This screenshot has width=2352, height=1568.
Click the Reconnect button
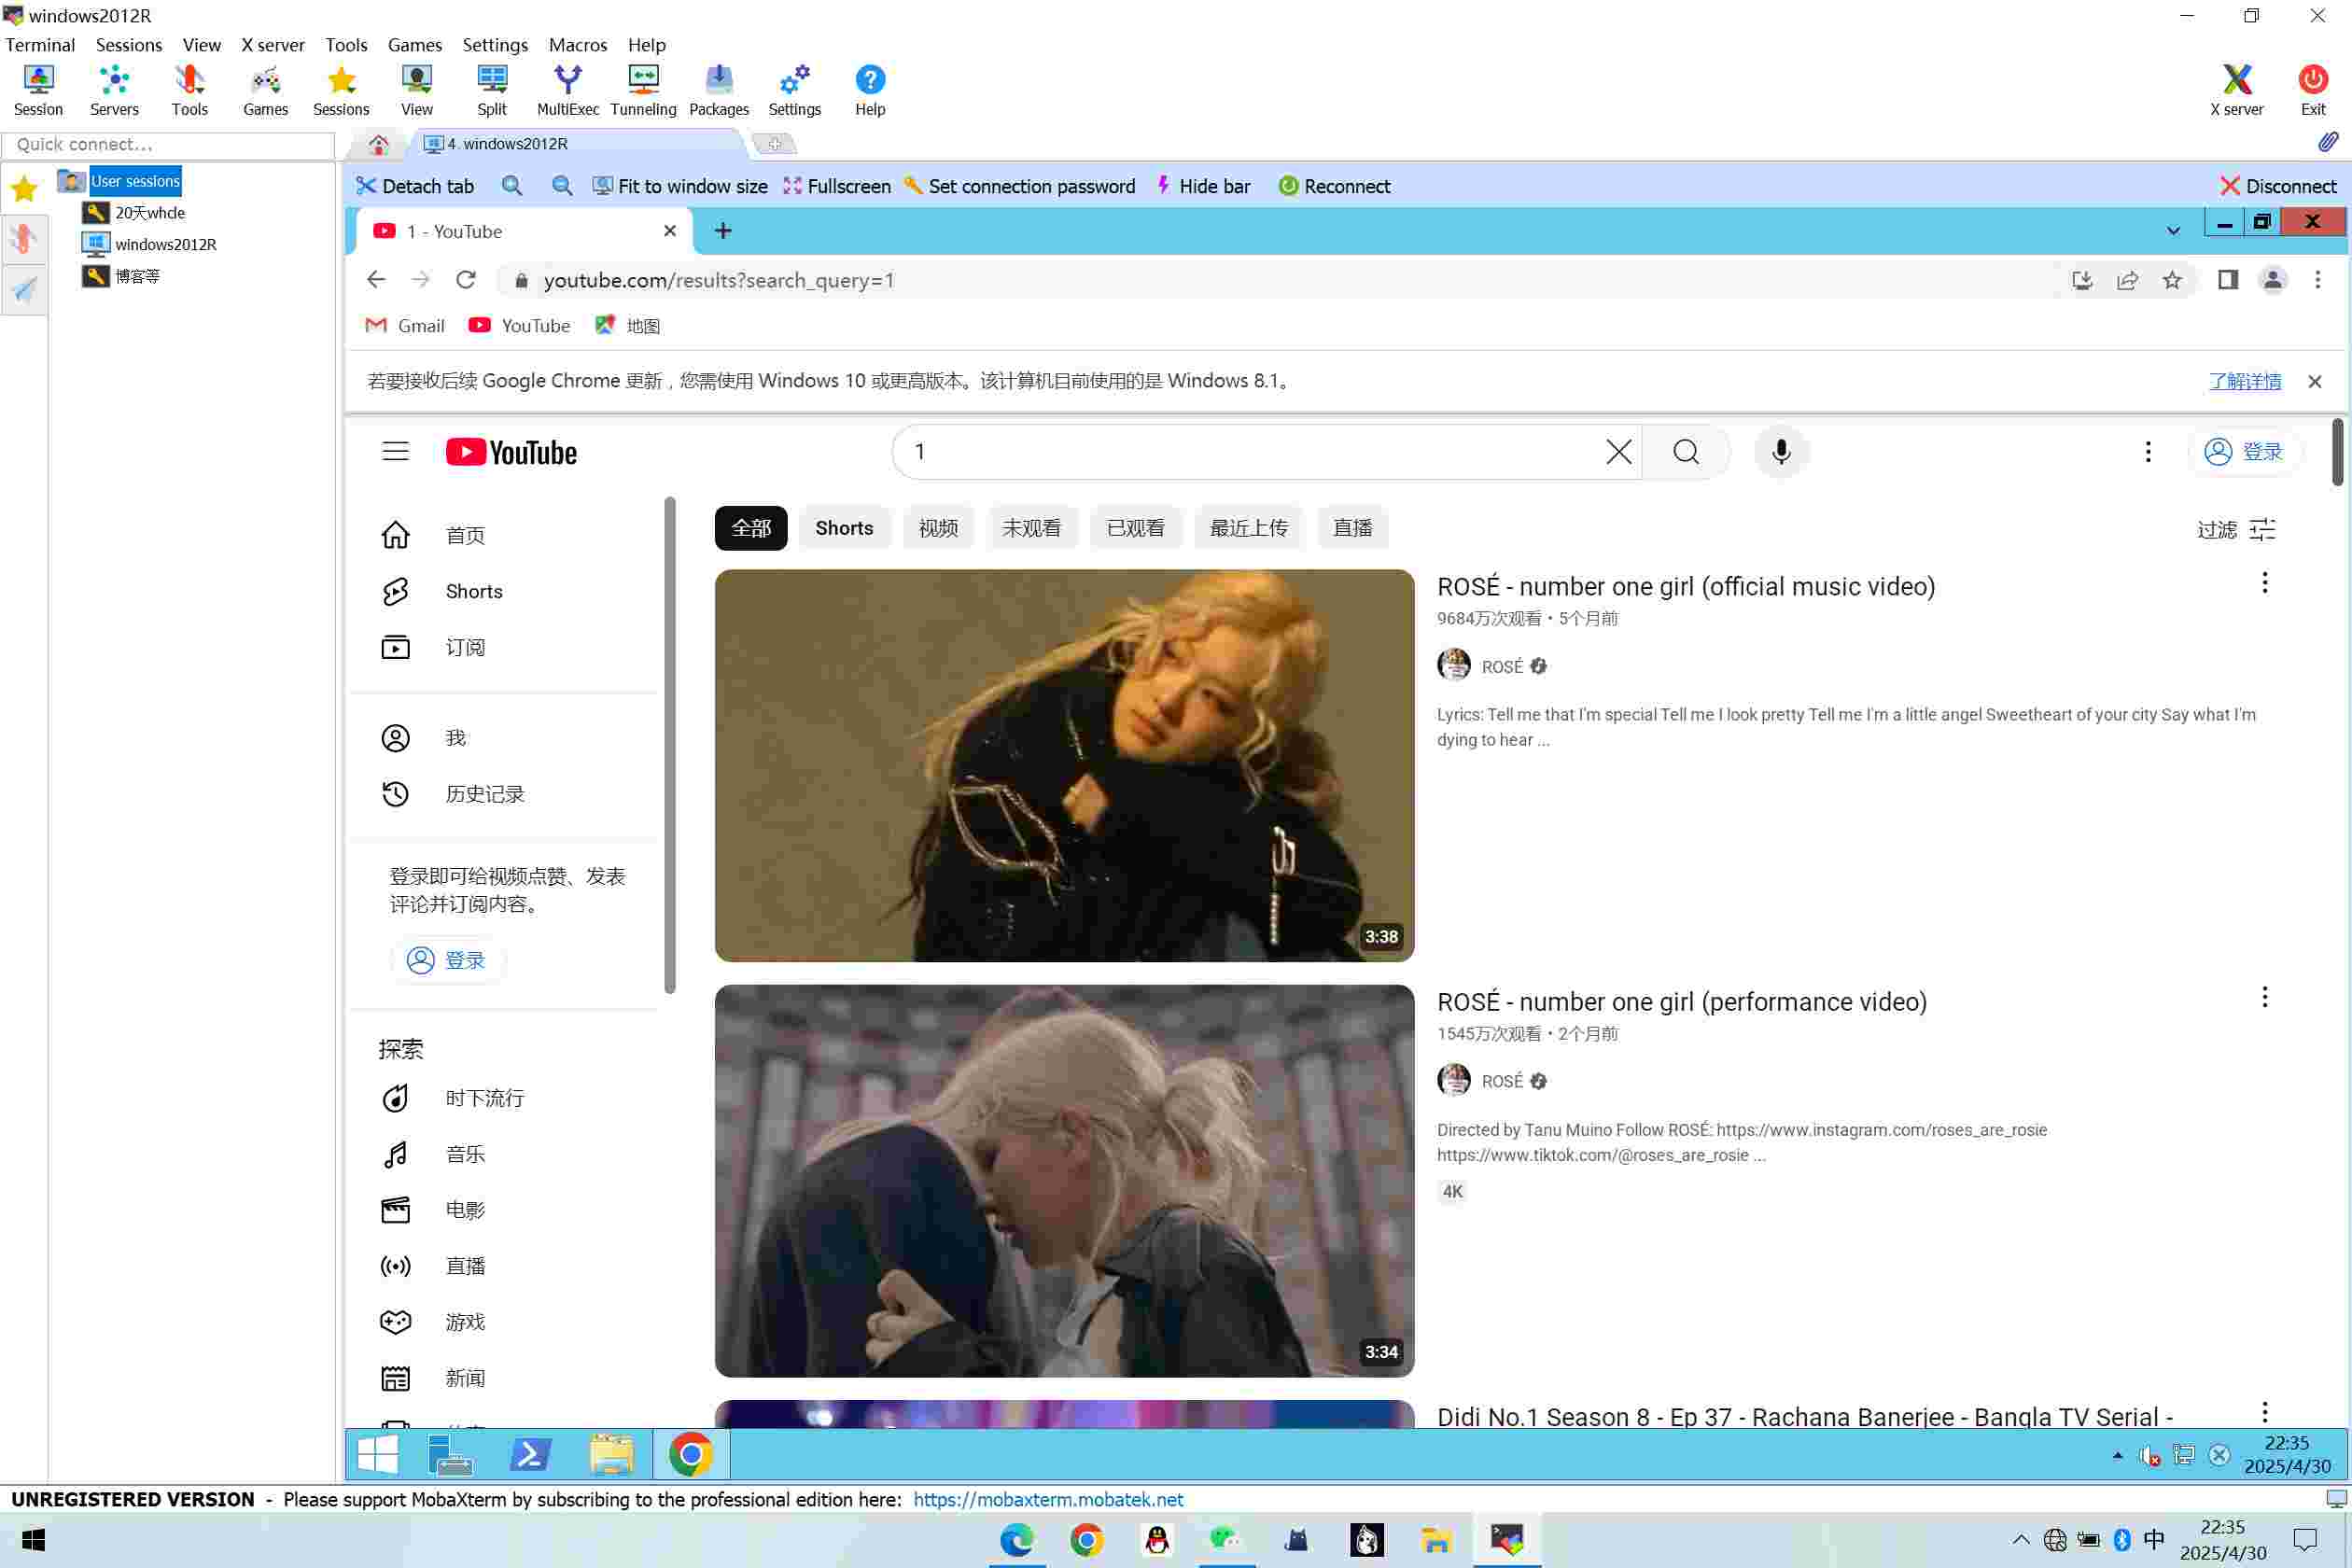click(x=1334, y=186)
